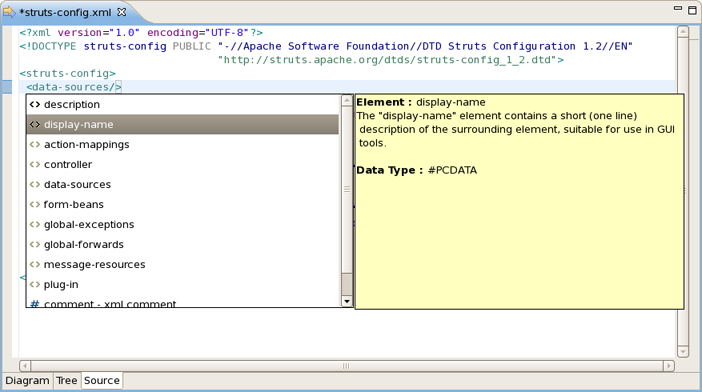Click editor horizontal scrollbar right arrow
This screenshot has width=702, height=392.
point(669,366)
